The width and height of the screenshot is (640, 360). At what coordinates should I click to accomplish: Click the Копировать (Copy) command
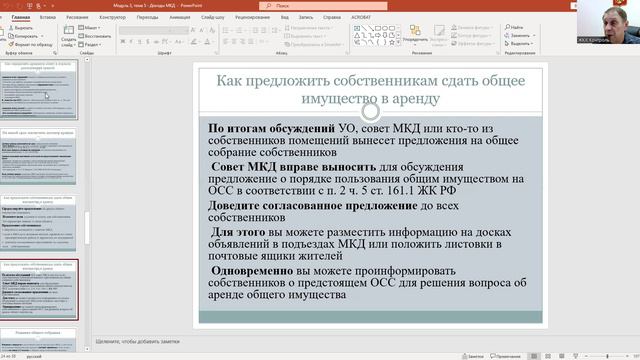[24, 36]
